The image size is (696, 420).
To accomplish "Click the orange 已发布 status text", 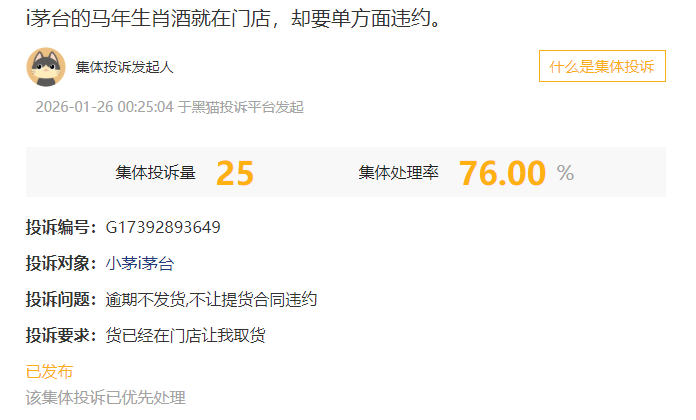I will (x=49, y=372).
